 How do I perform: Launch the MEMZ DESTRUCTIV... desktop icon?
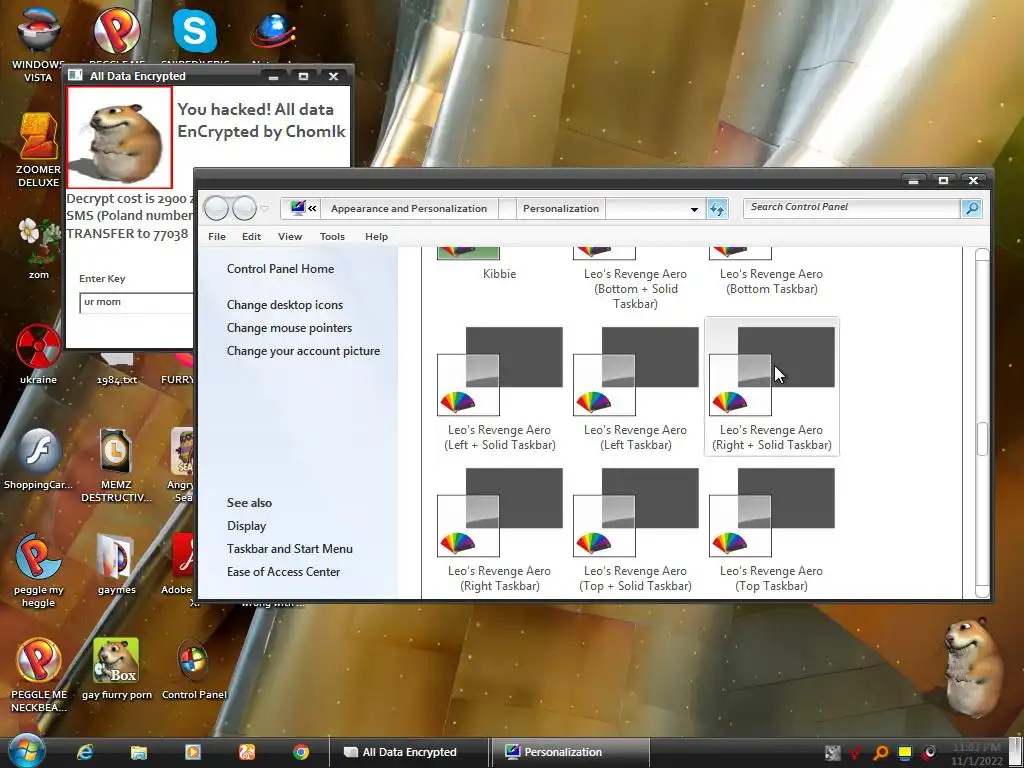[x=116, y=465]
